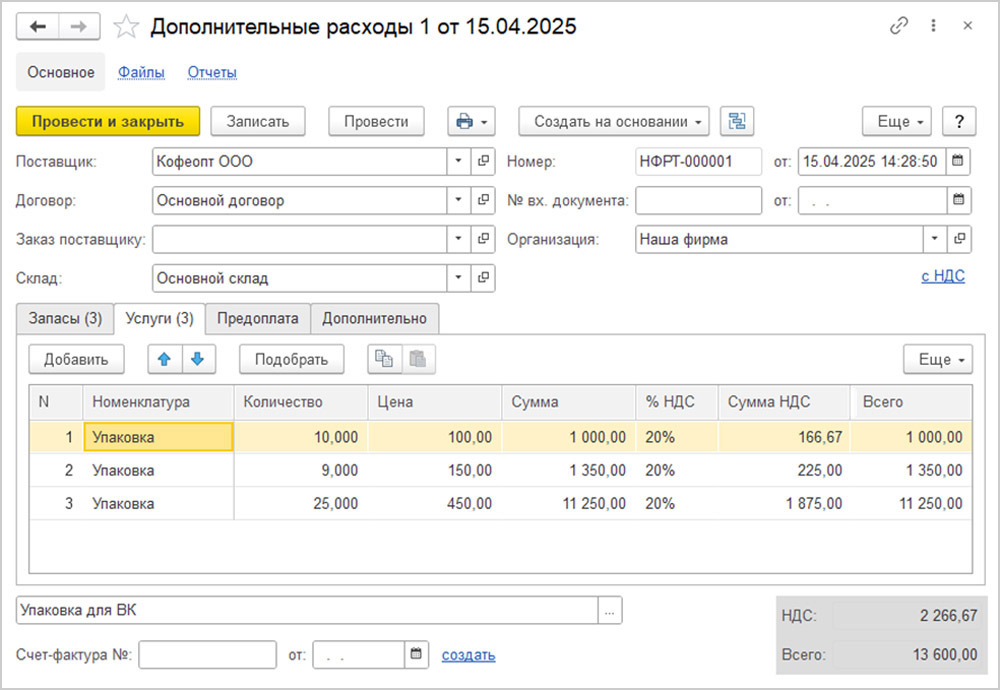The image size is (1000, 690).
Task: Click the № вх. документа field
Action: click(698, 200)
